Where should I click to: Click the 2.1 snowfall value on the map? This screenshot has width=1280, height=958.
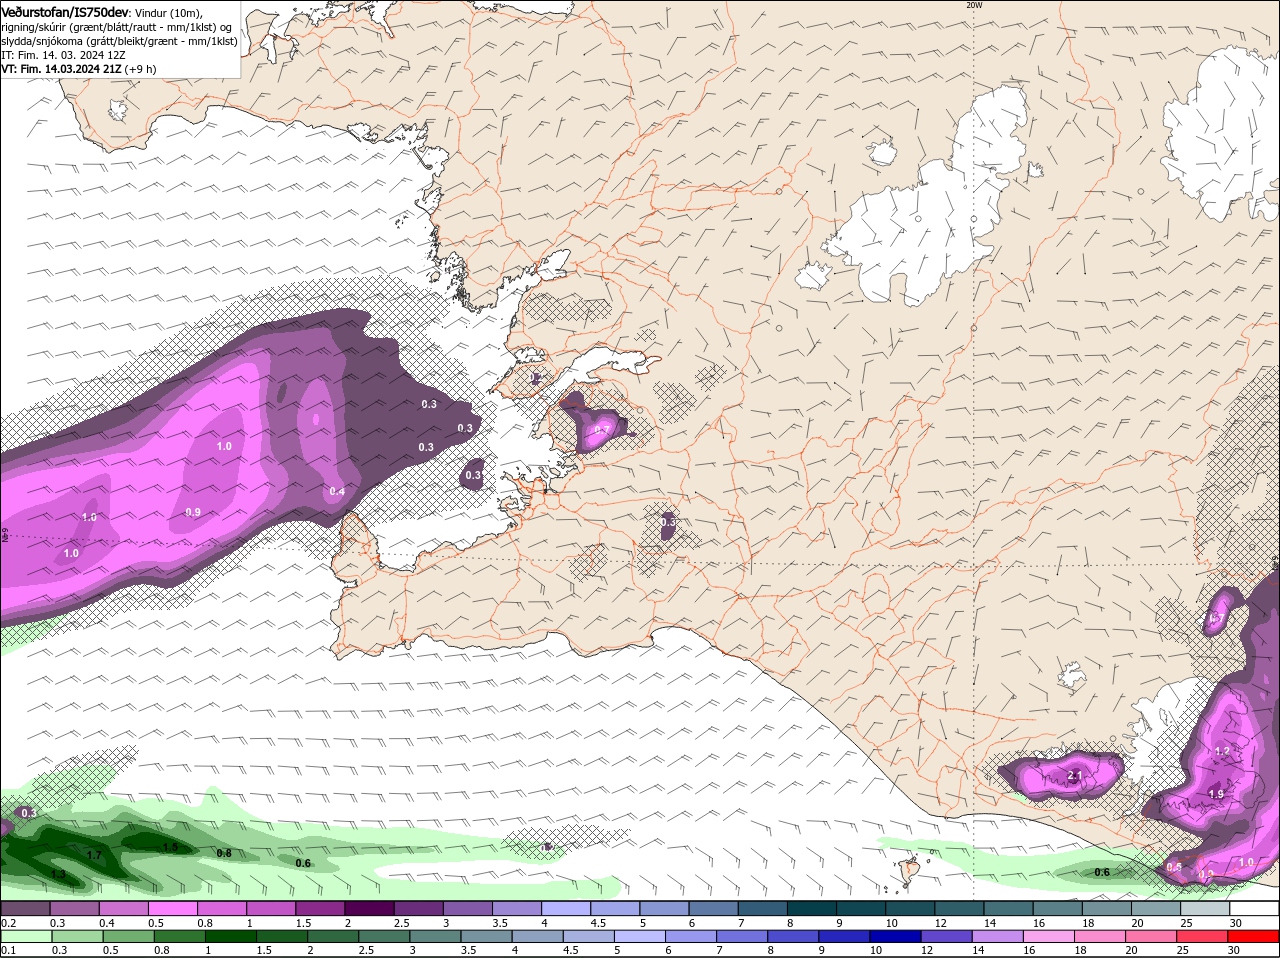click(x=1075, y=776)
